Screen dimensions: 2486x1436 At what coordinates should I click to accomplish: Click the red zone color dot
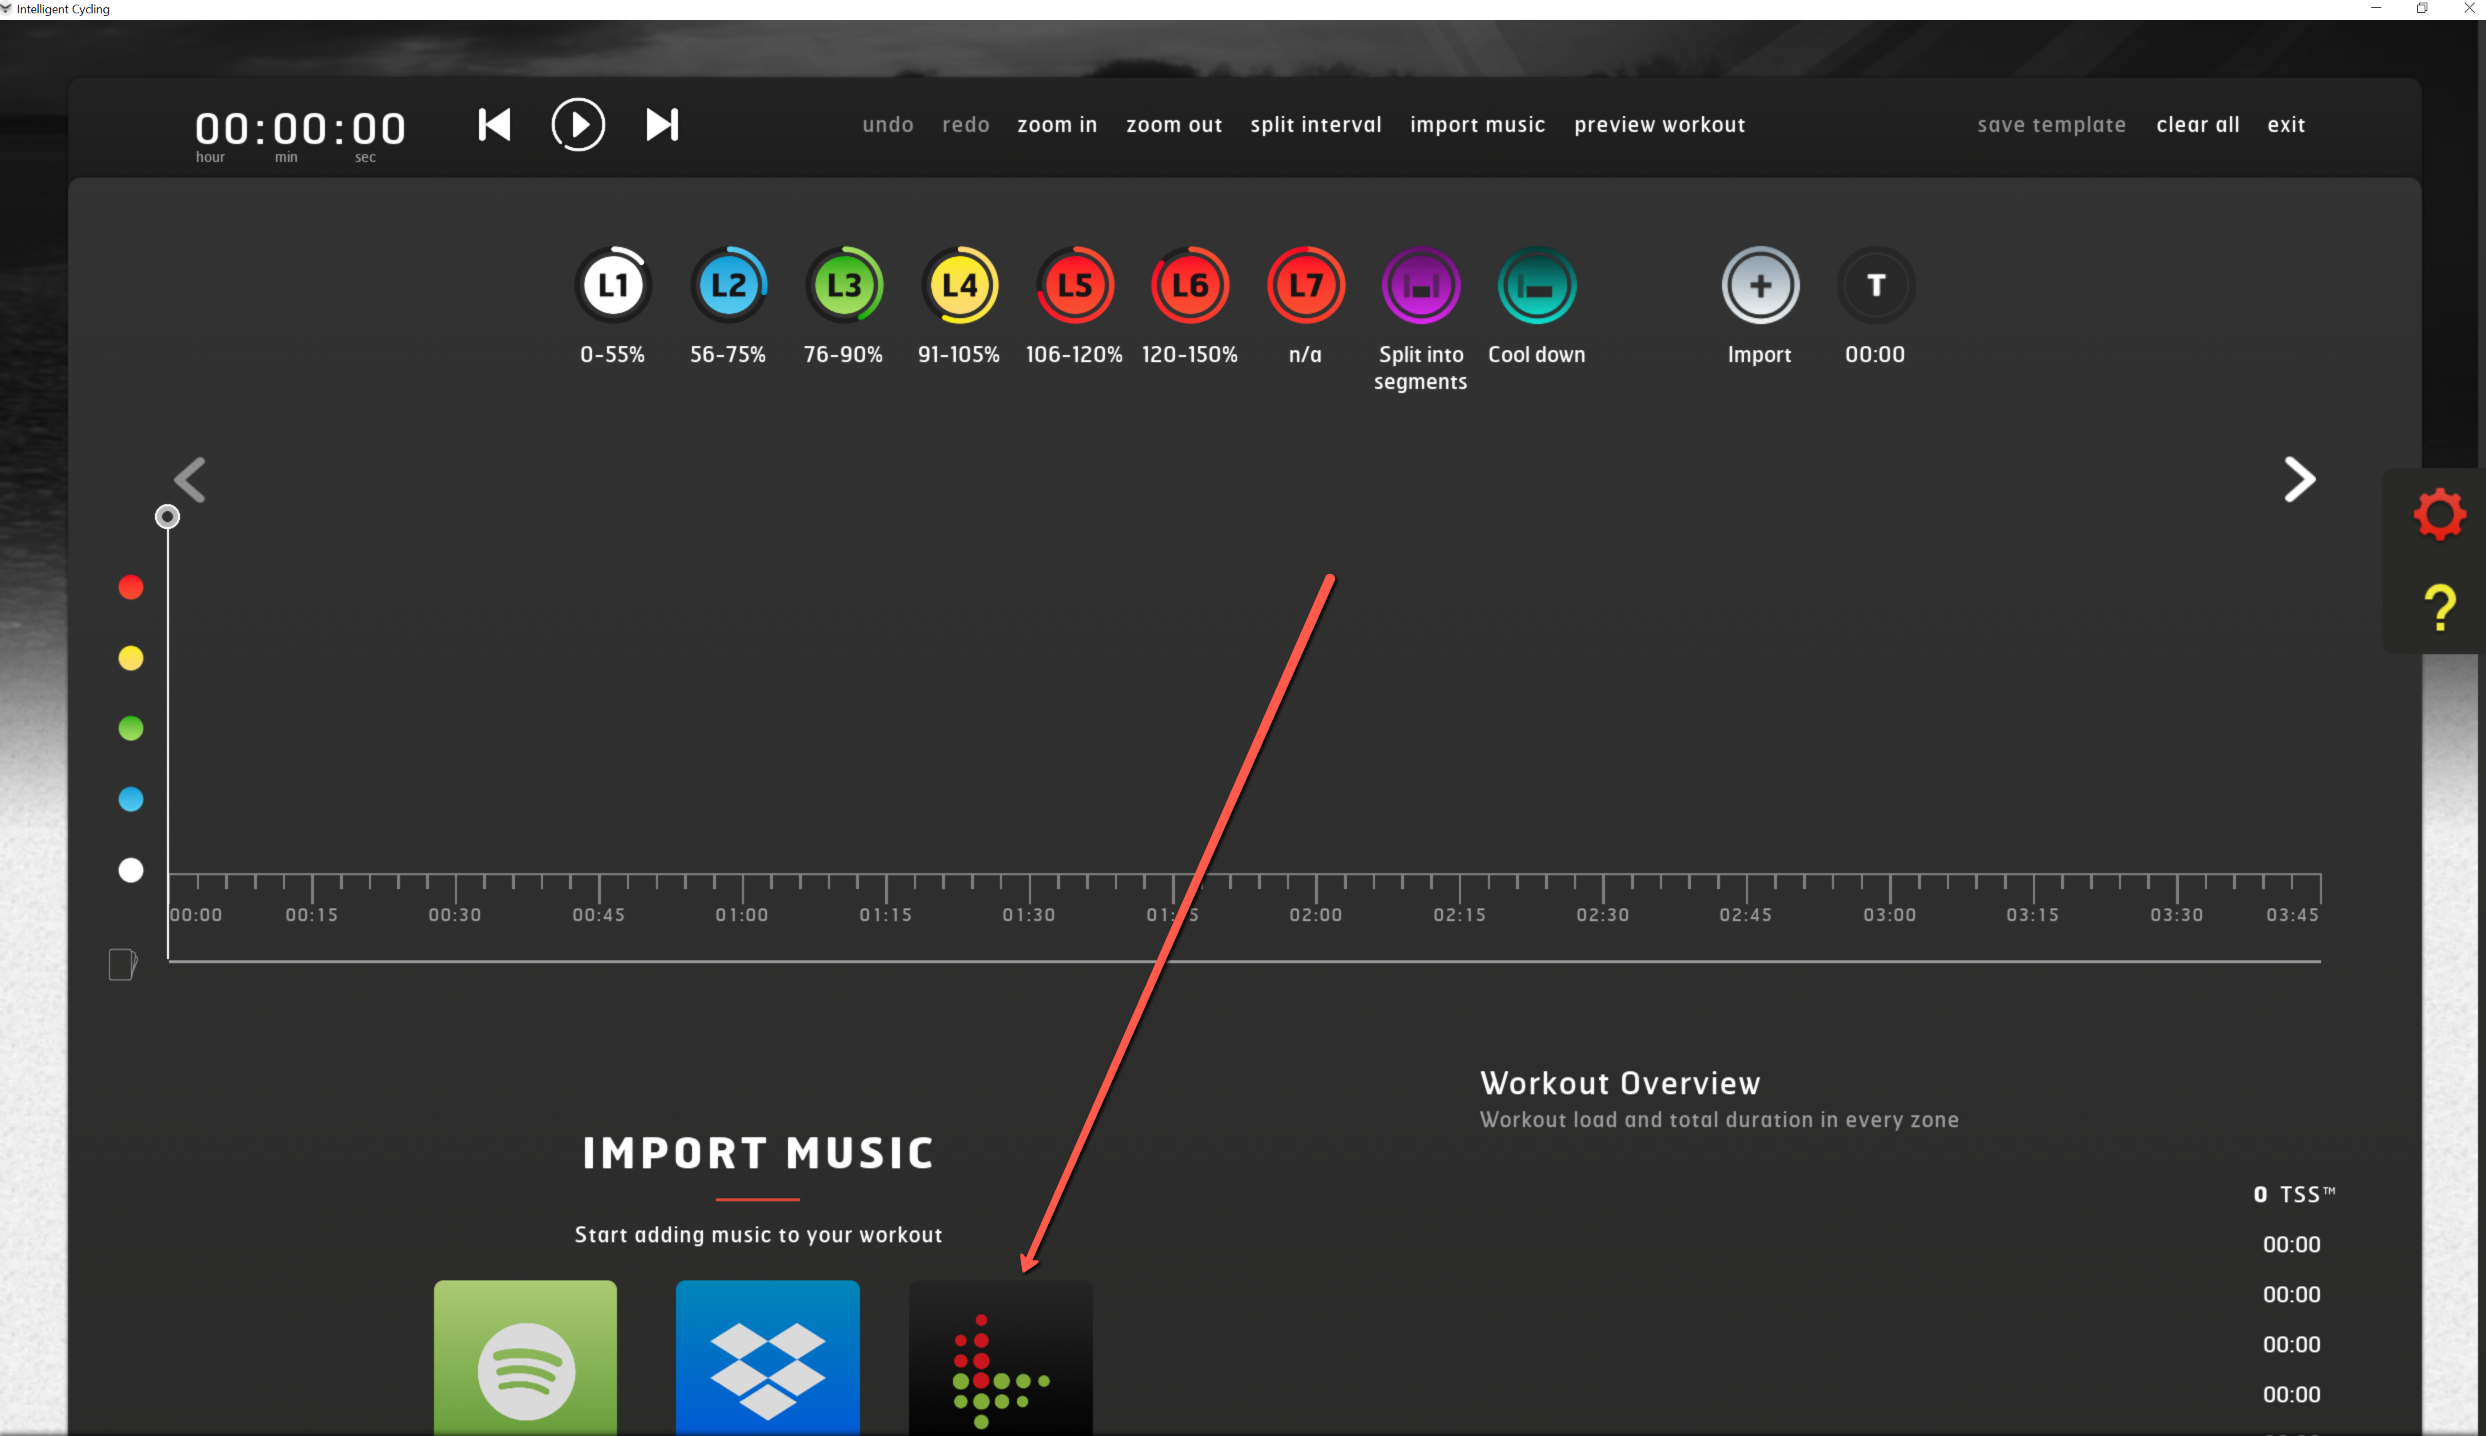(131, 587)
